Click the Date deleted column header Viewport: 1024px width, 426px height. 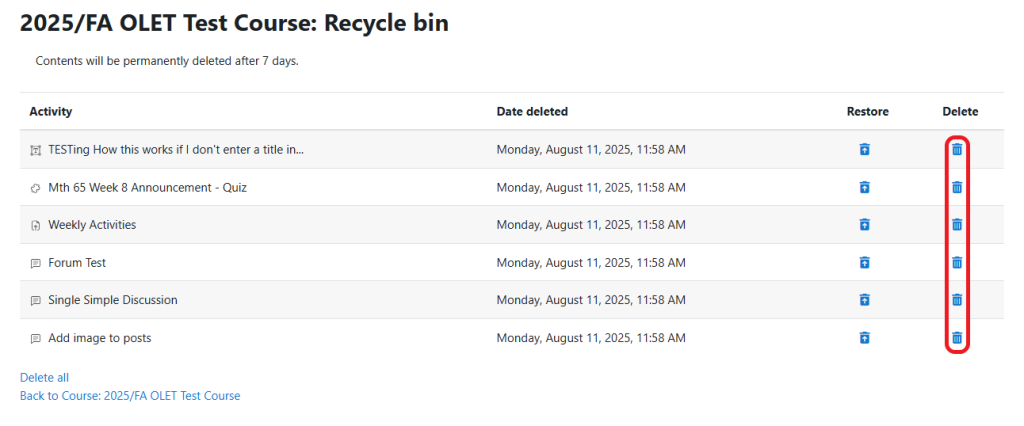coord(532,112)
